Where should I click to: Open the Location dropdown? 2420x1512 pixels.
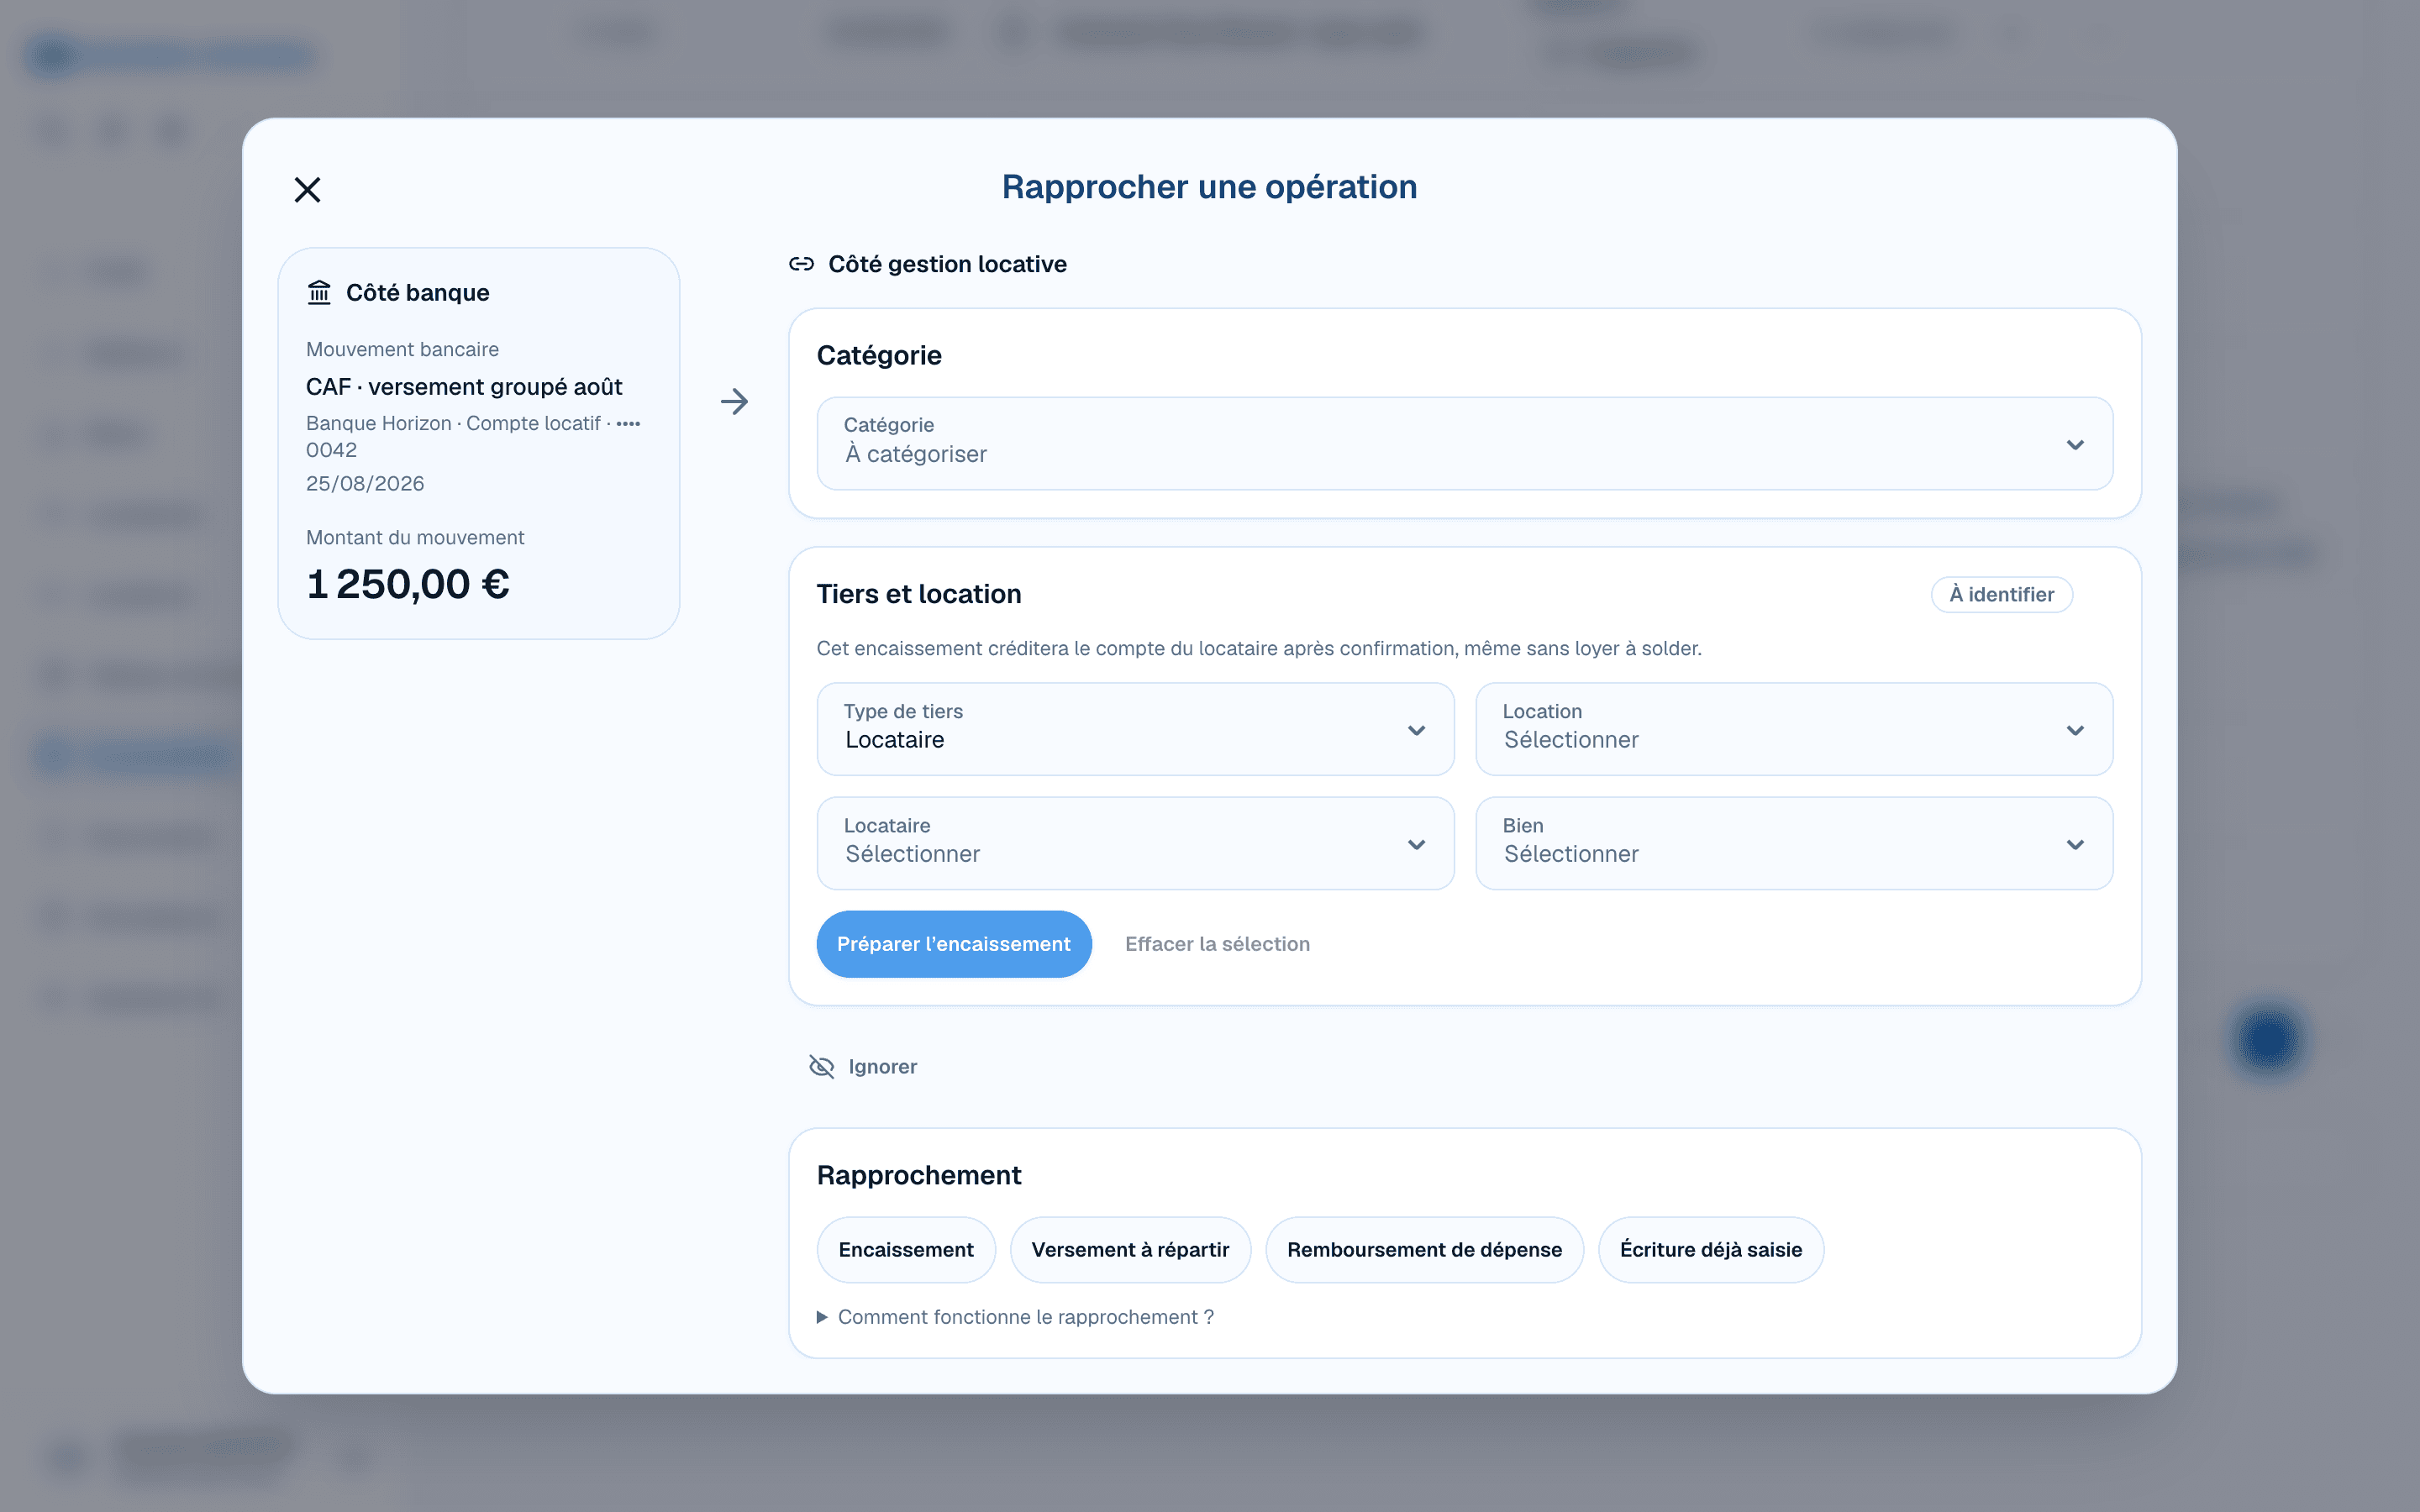click(1793, 729)
